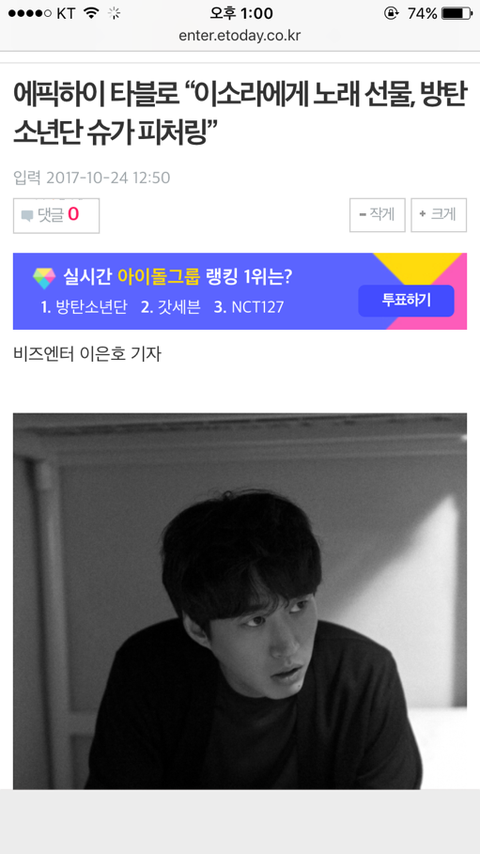Tap the article headline about 에픽하이 타블로
Screen dimensions: 480x854
tap(240, 114)
